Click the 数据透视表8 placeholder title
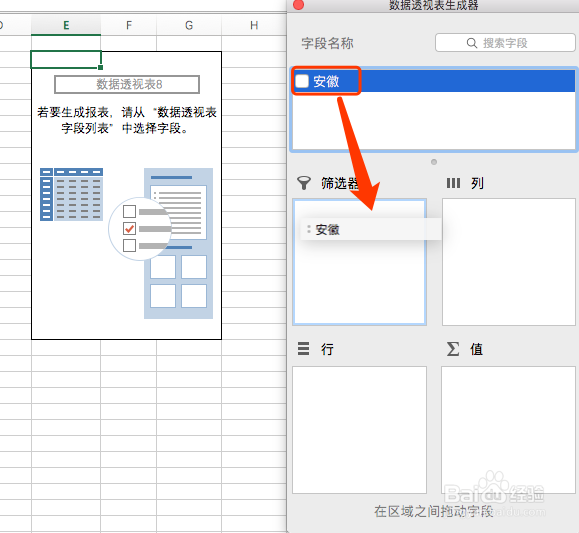 127,84
